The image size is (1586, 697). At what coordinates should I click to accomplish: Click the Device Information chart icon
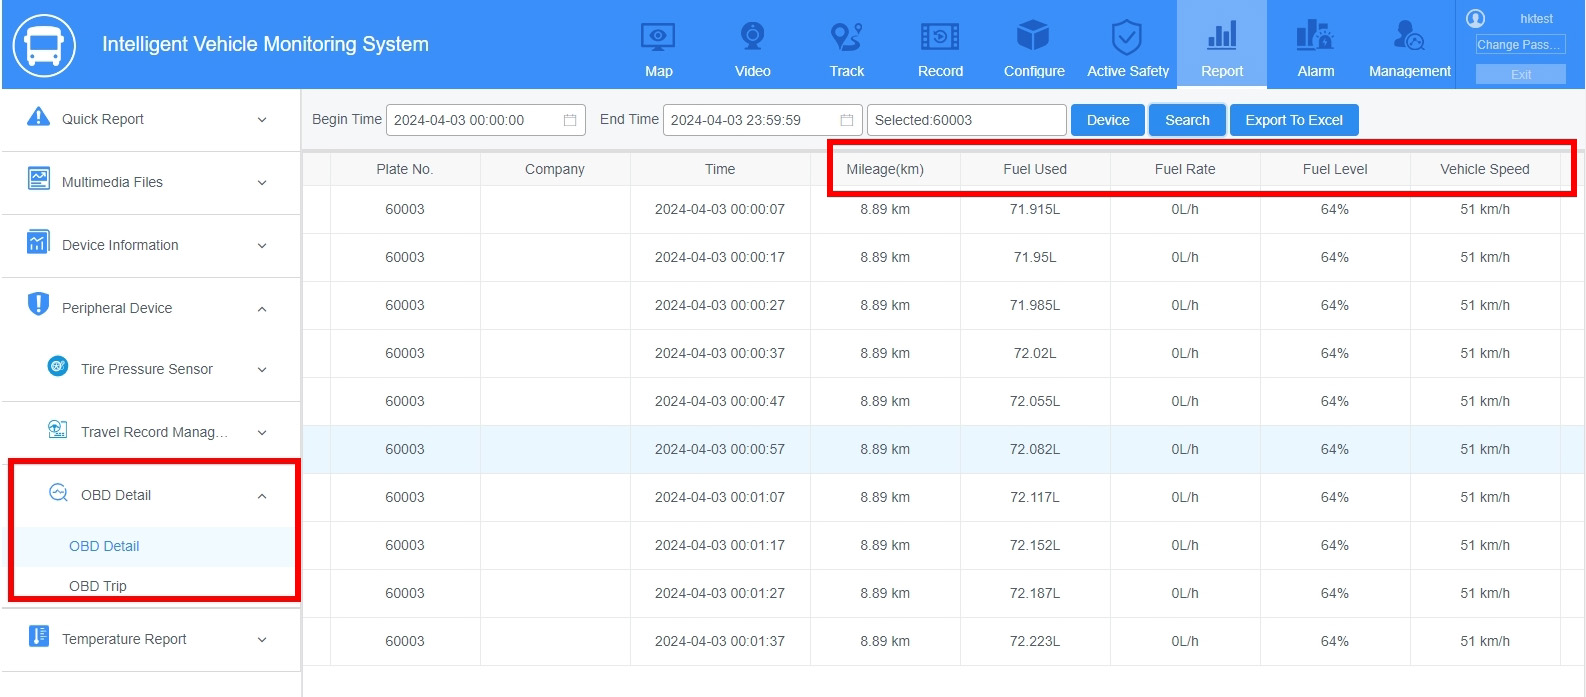coord(38,242)
